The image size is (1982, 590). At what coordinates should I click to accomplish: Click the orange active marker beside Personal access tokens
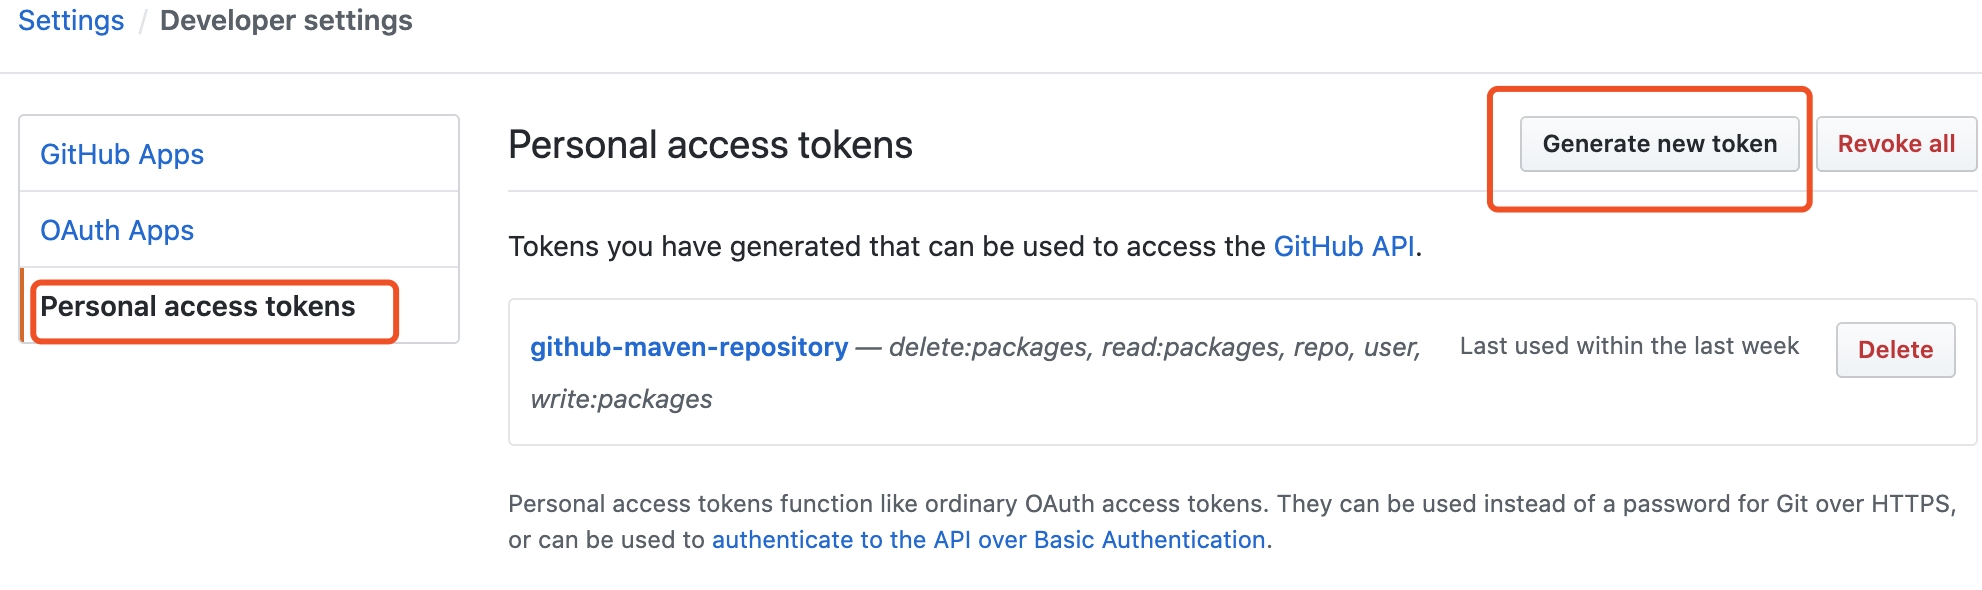[x=22, y=305]
